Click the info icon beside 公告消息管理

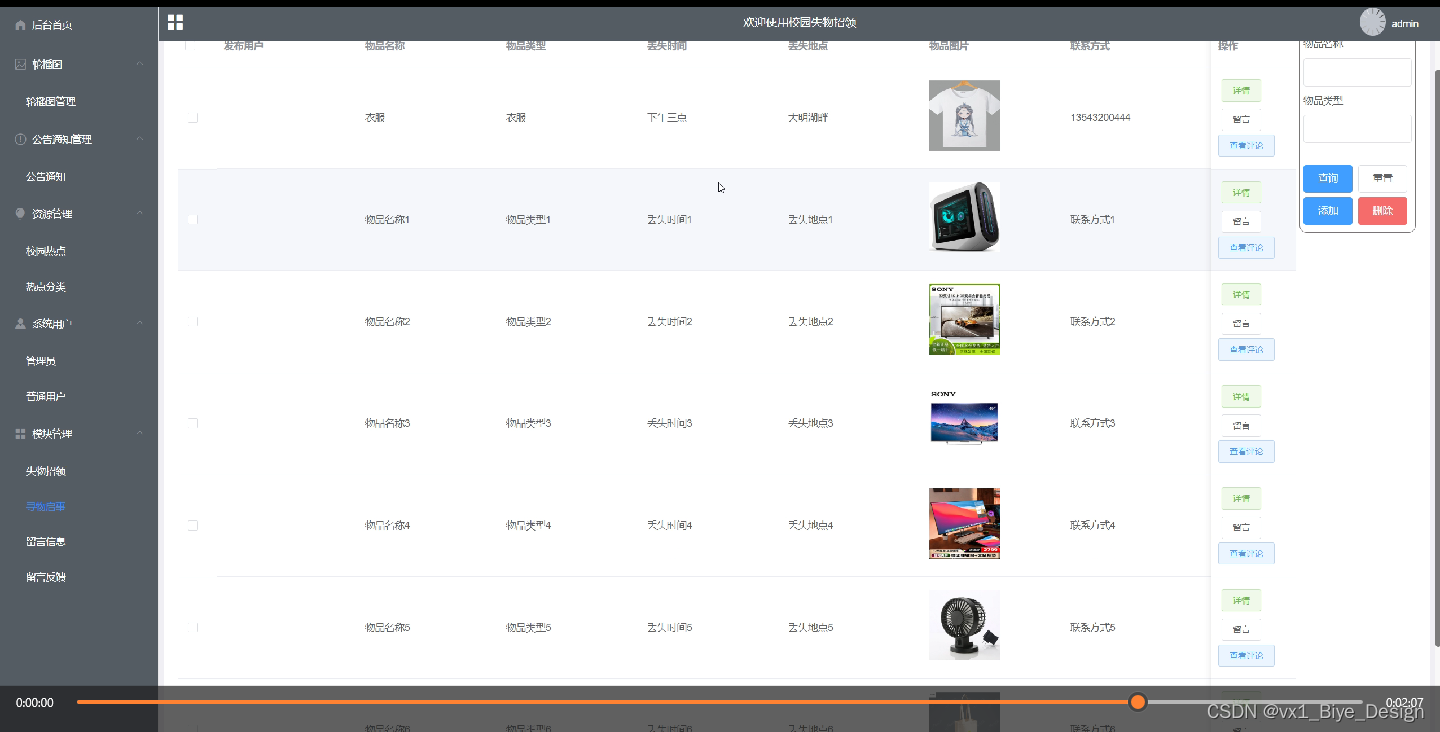21,139
